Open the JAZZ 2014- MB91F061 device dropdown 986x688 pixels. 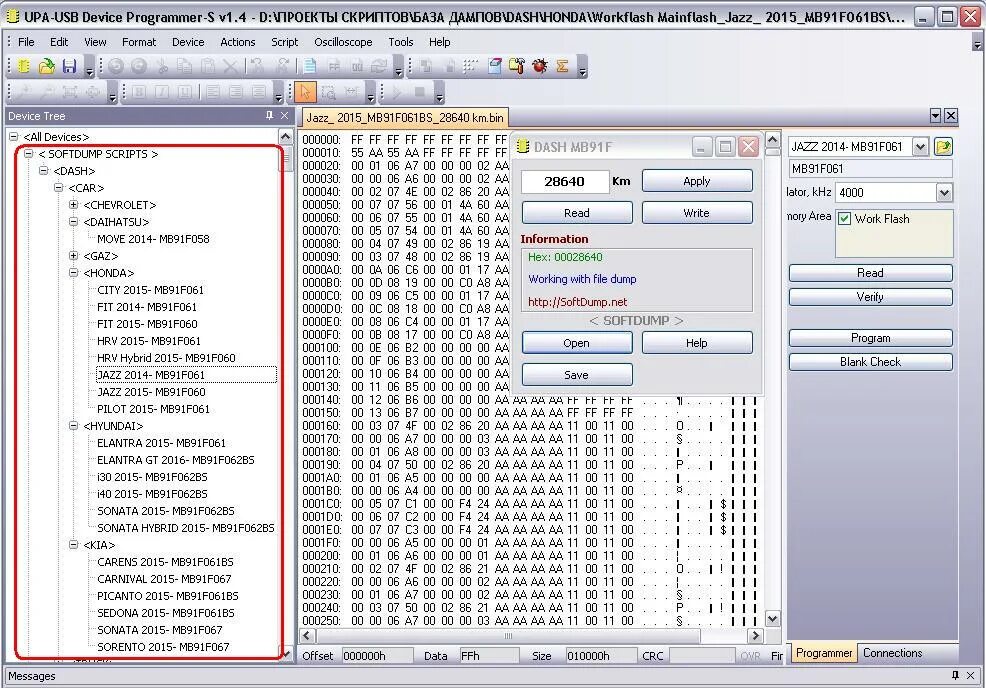pos(921,147)
